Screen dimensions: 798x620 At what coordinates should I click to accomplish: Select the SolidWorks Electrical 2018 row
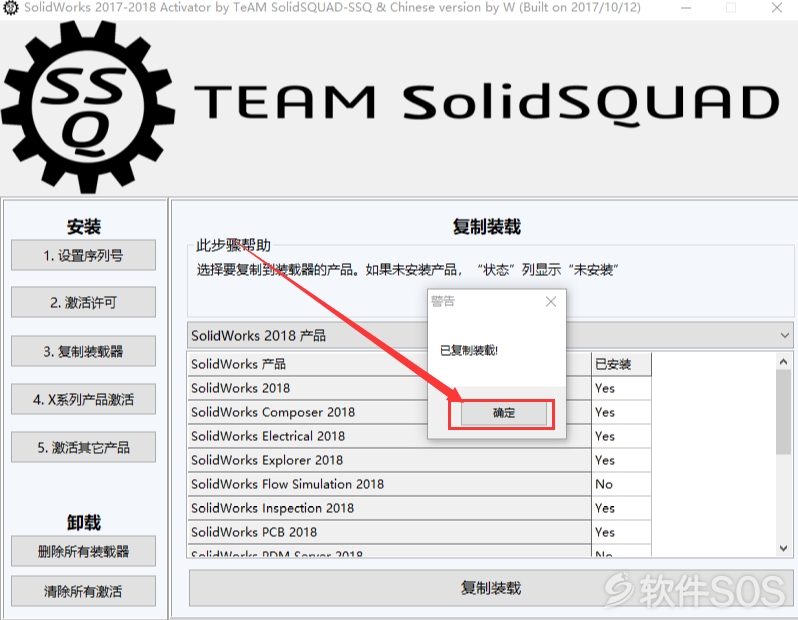click(x=389, y=436)
